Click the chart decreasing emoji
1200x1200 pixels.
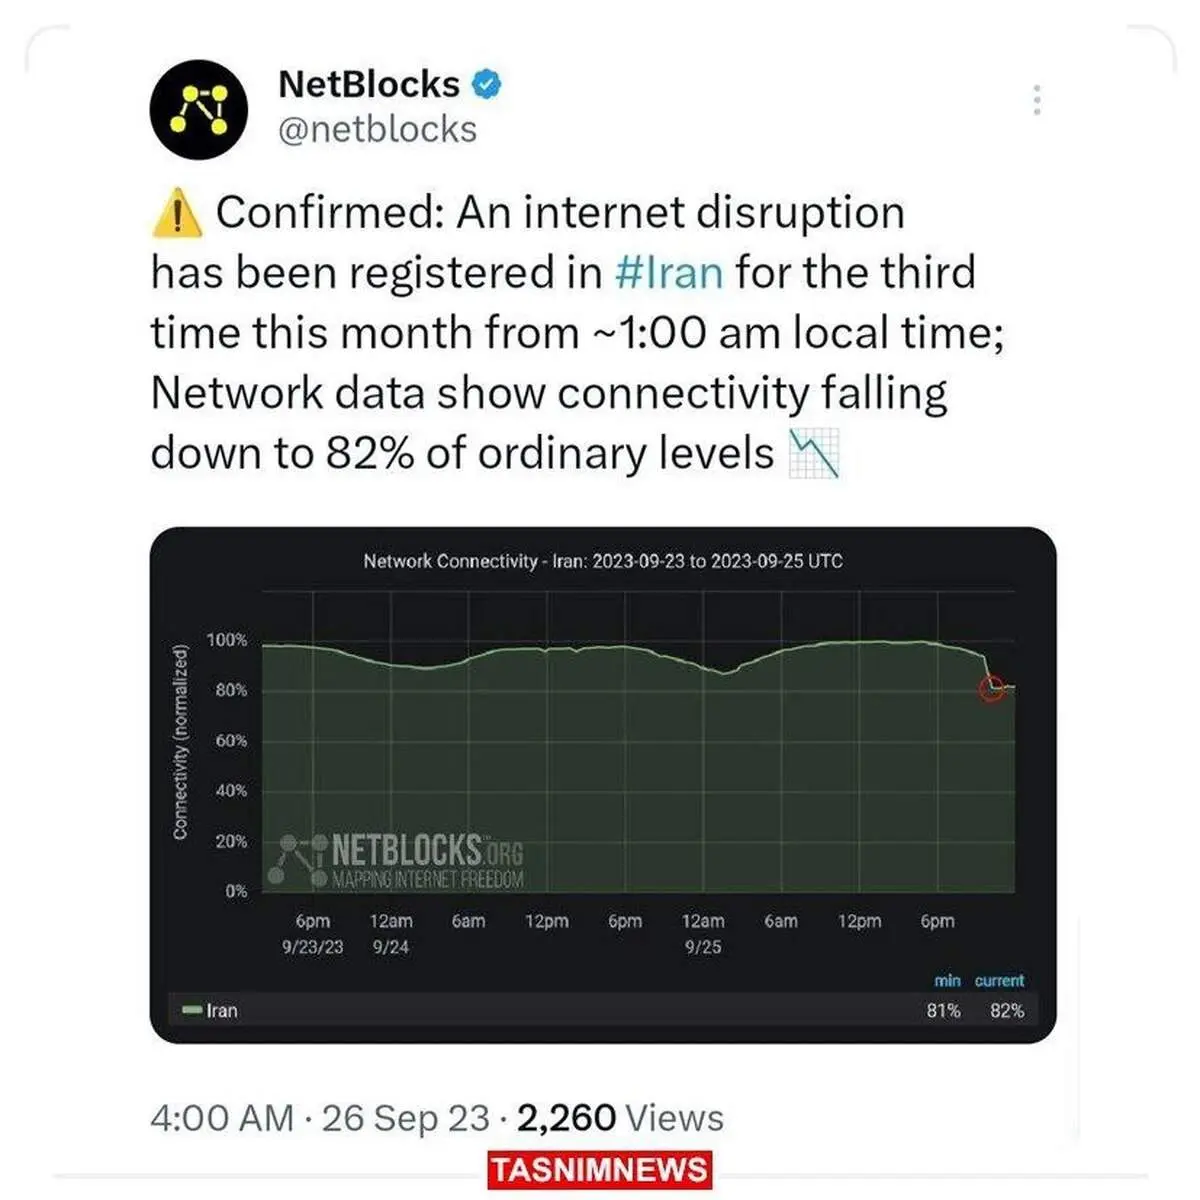pyautogui.click(x=813, y=454)
